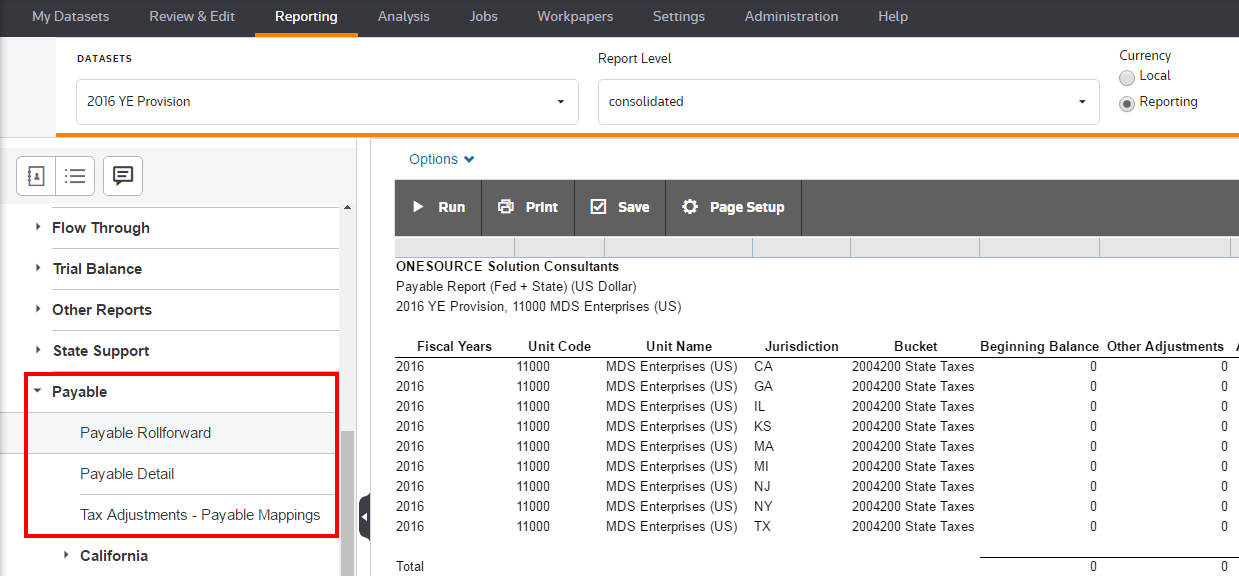Collapse the Payable tree section
This screenshot has width=1239, height=576.
(37, 392)
